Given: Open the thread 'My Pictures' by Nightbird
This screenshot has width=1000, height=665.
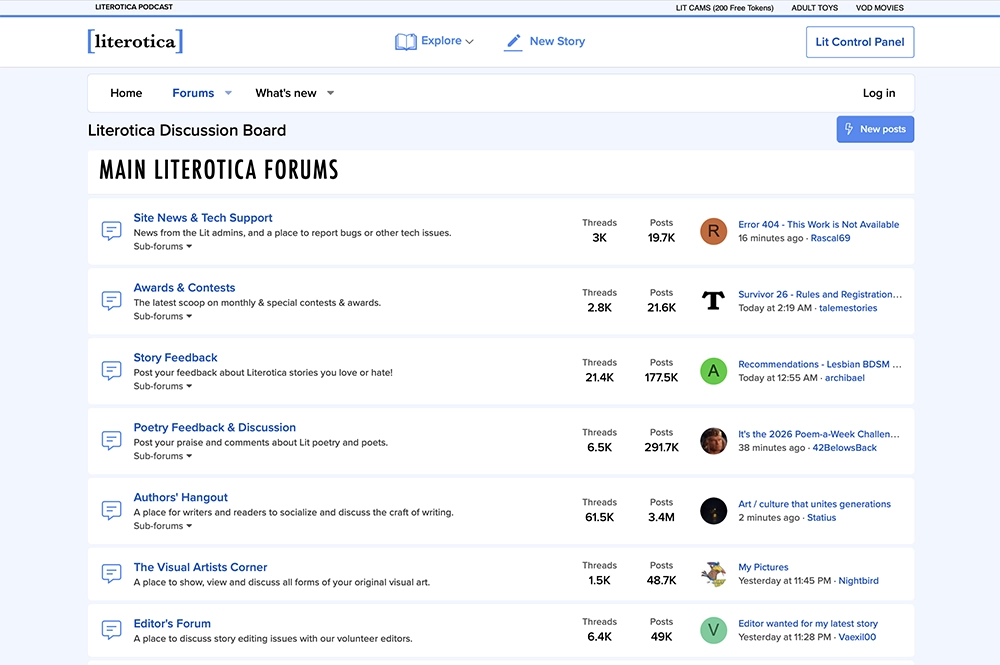Looking at the screenshot, I should pos(763,567).
